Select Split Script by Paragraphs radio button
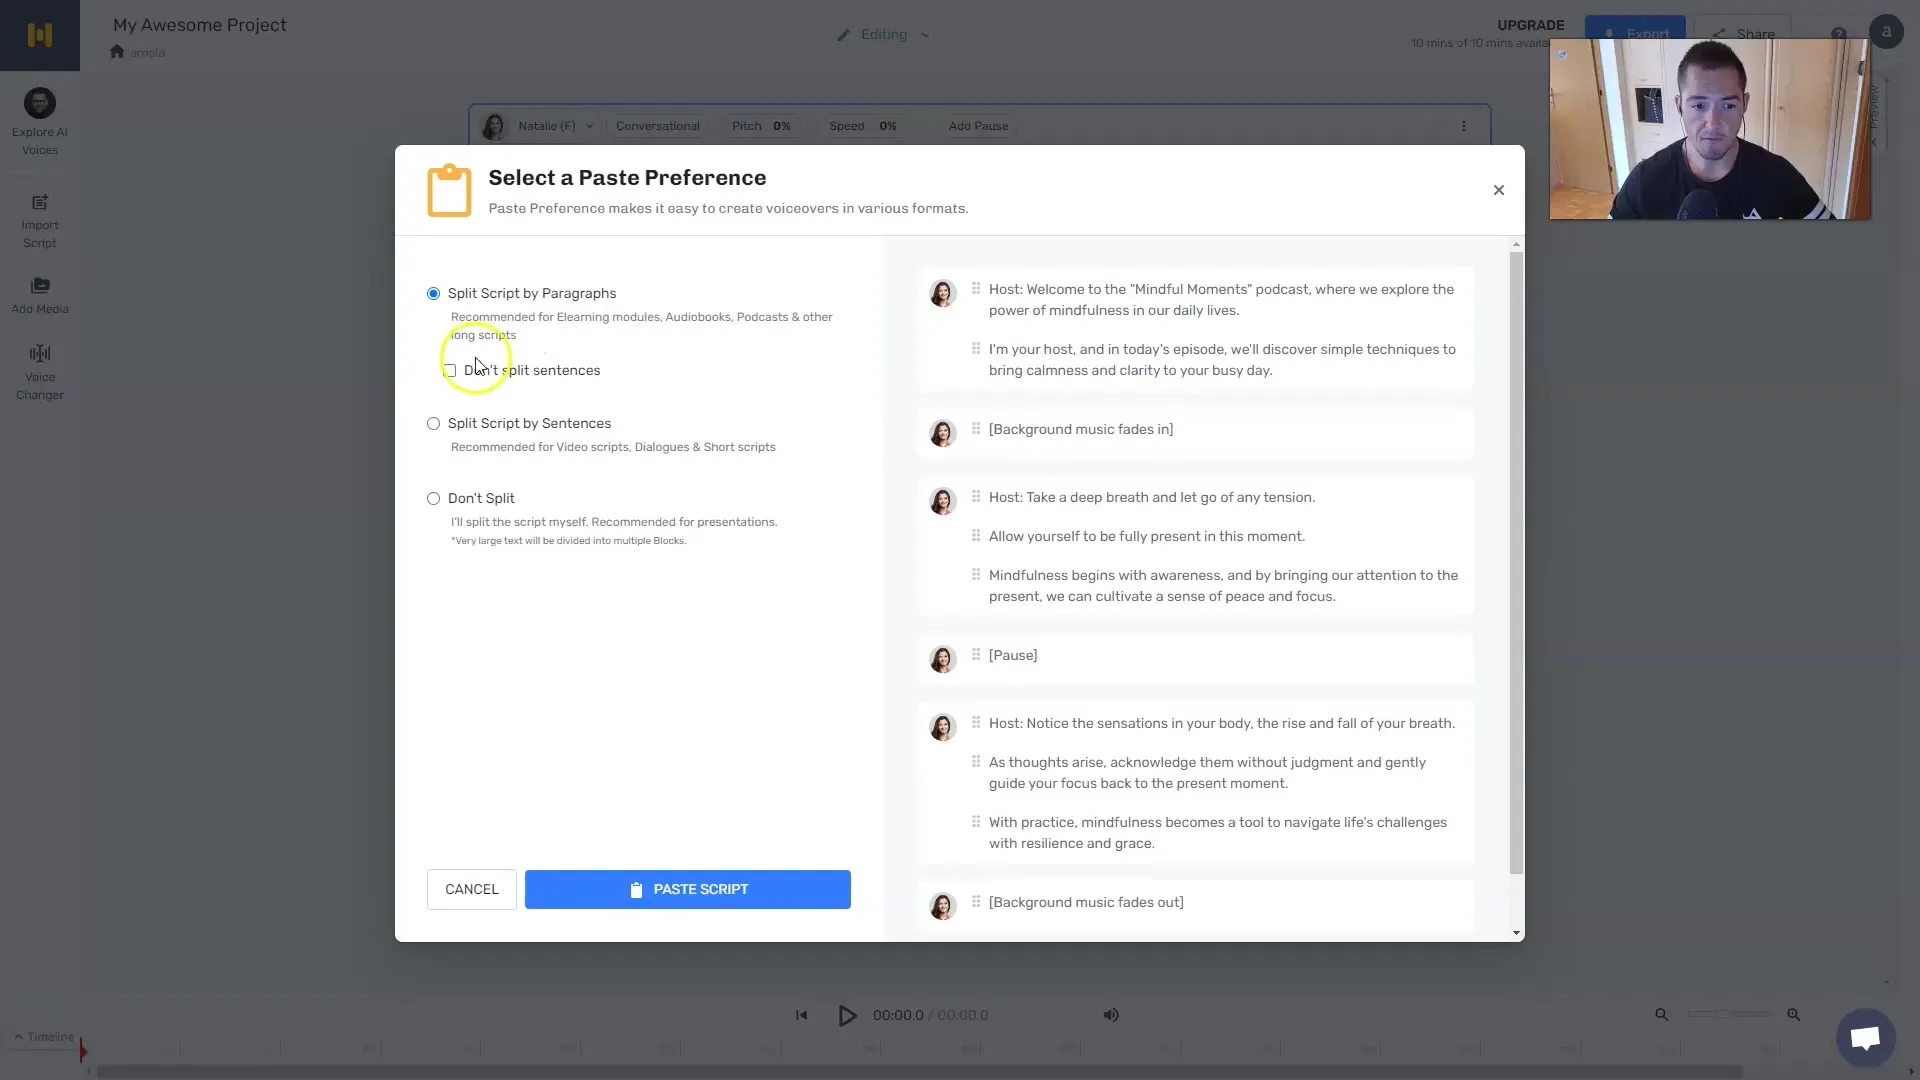 tap(433, 293)
